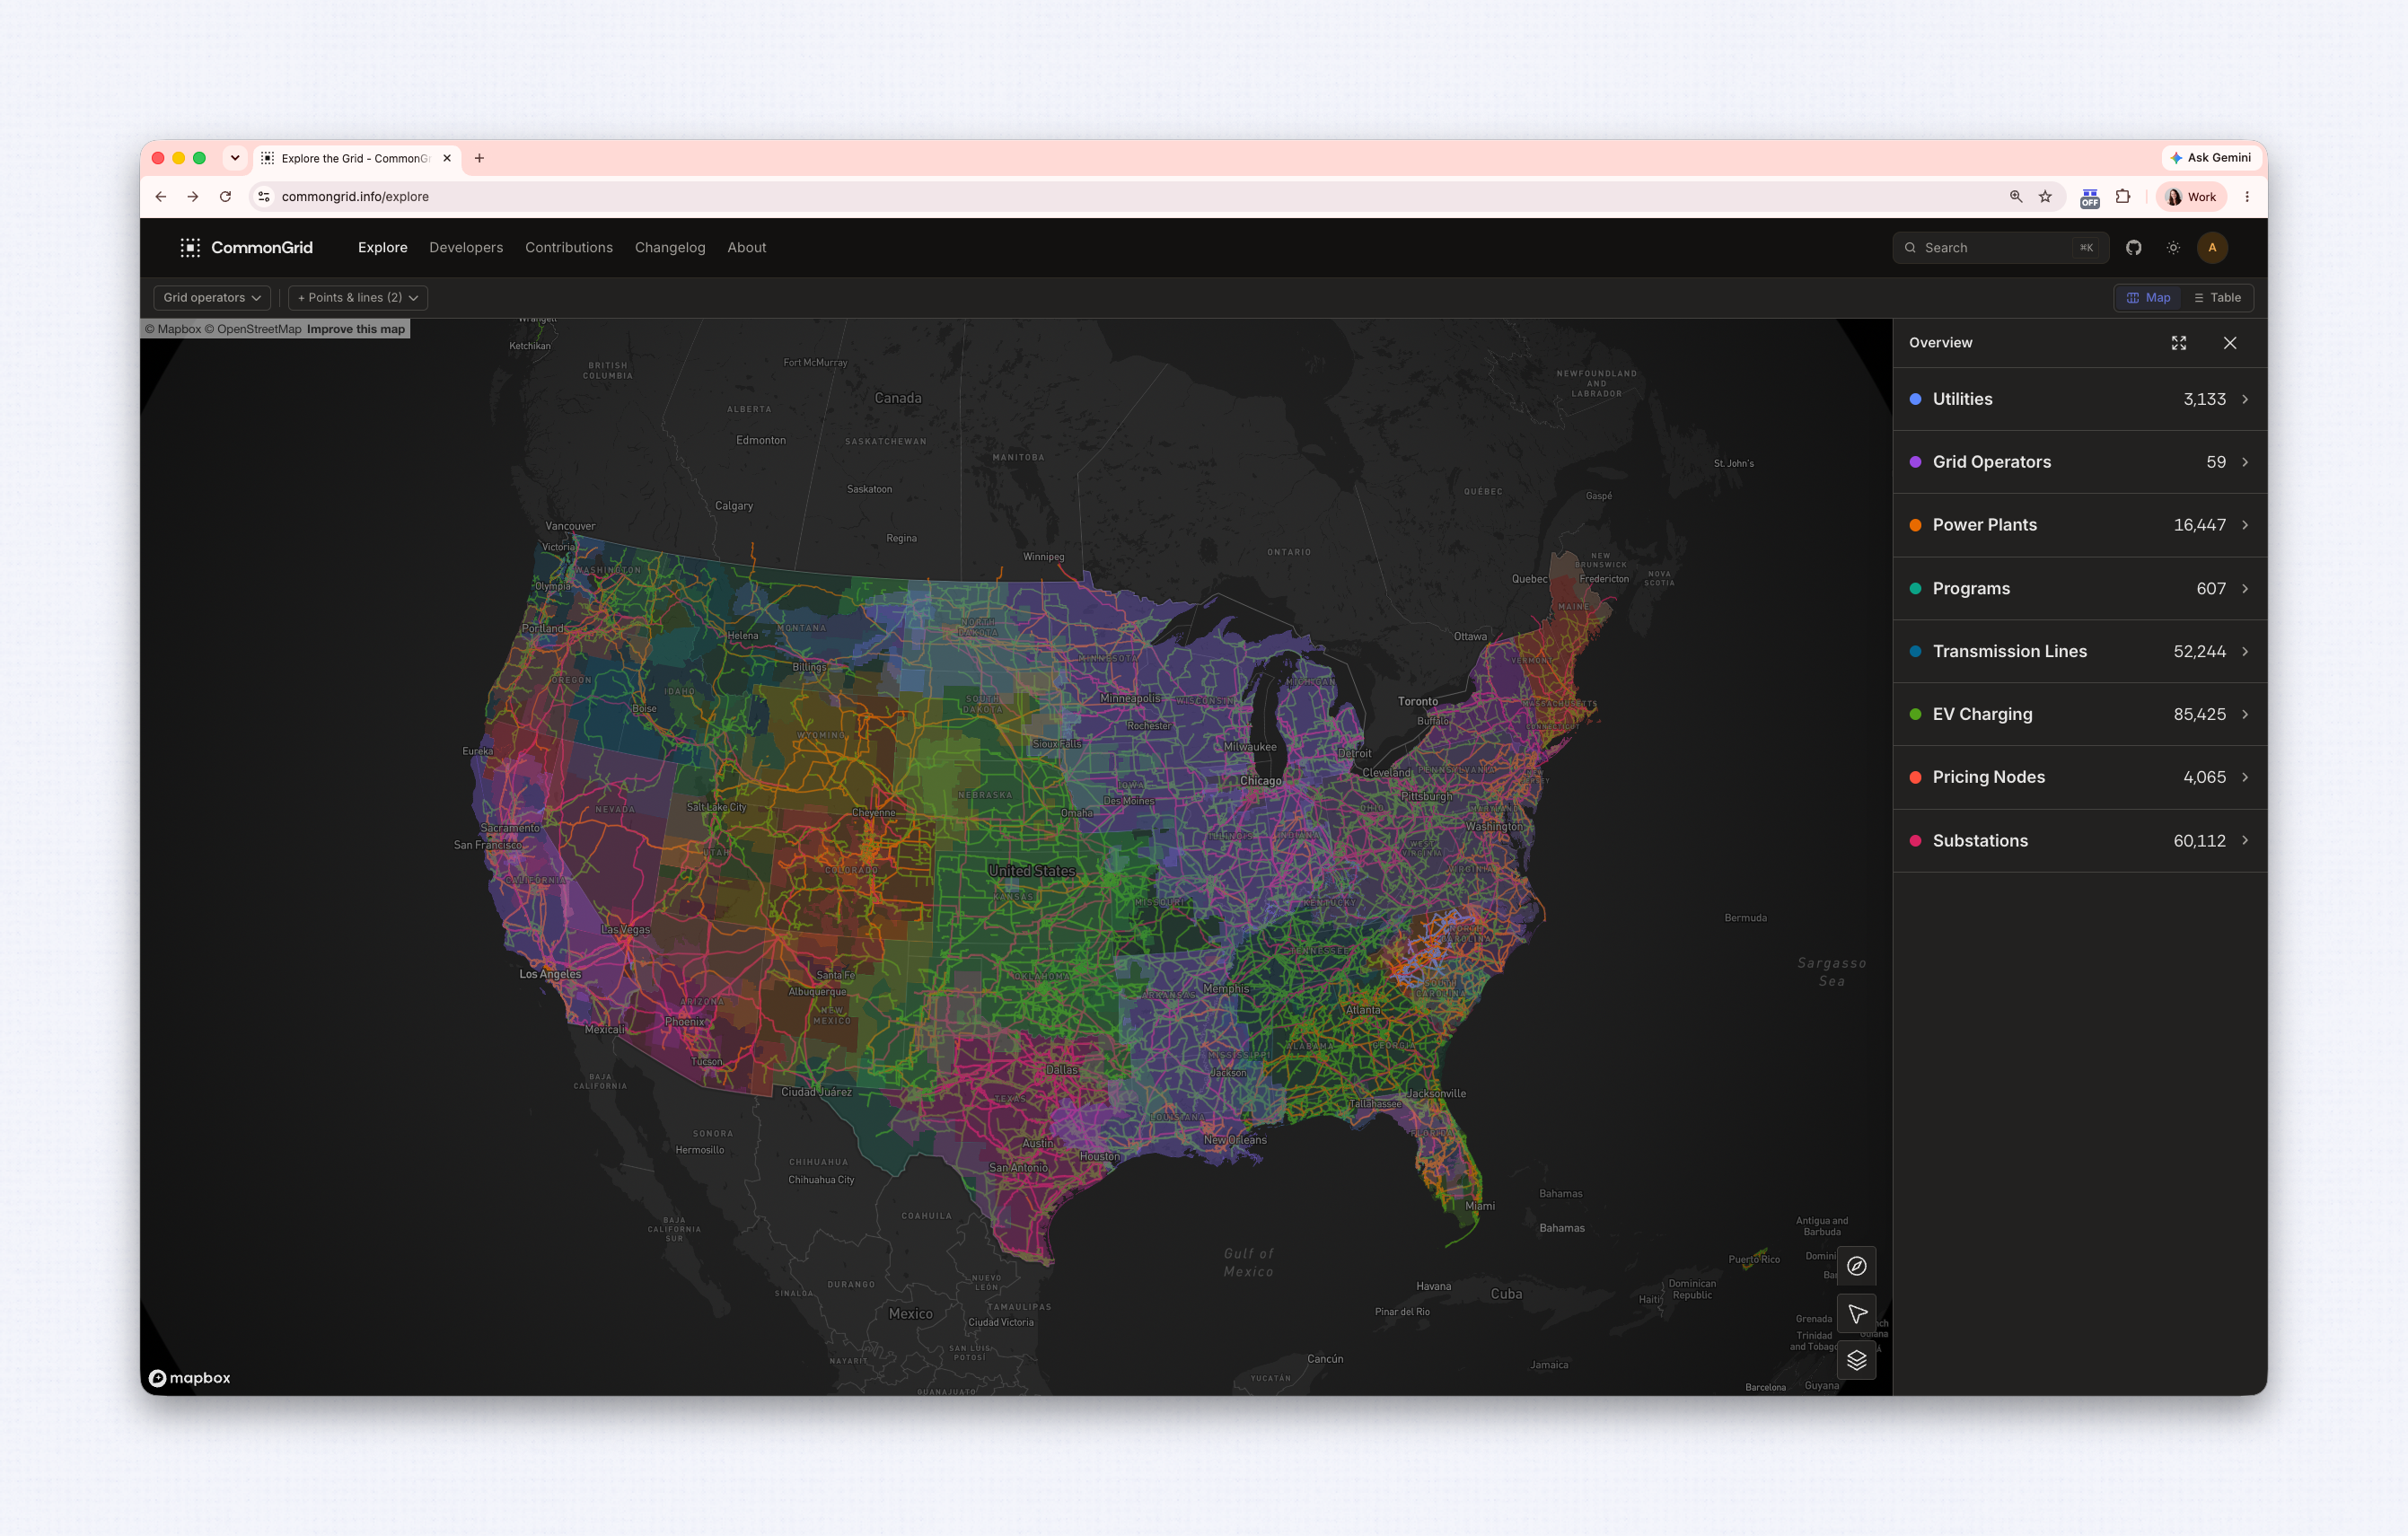Expand the Pricing Nodes row

(x=2080, y=777)
